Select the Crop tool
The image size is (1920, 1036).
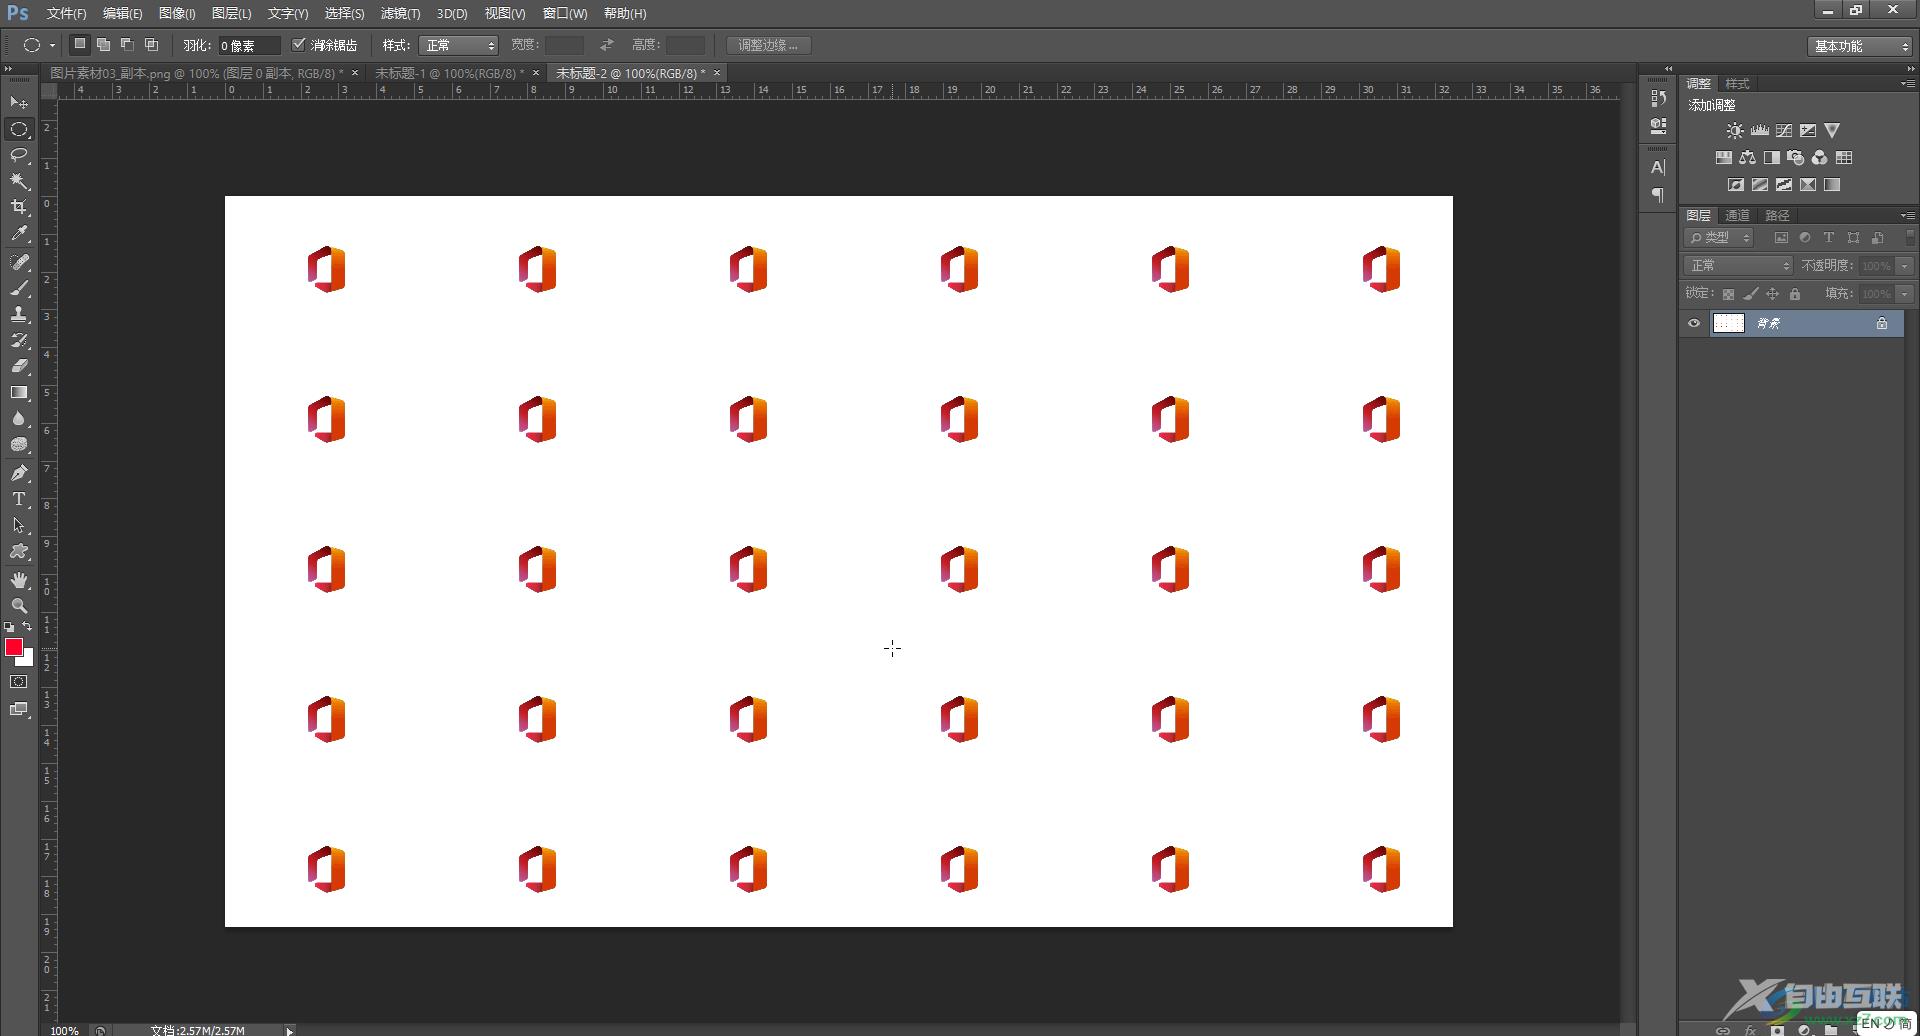tap(19, 207)
